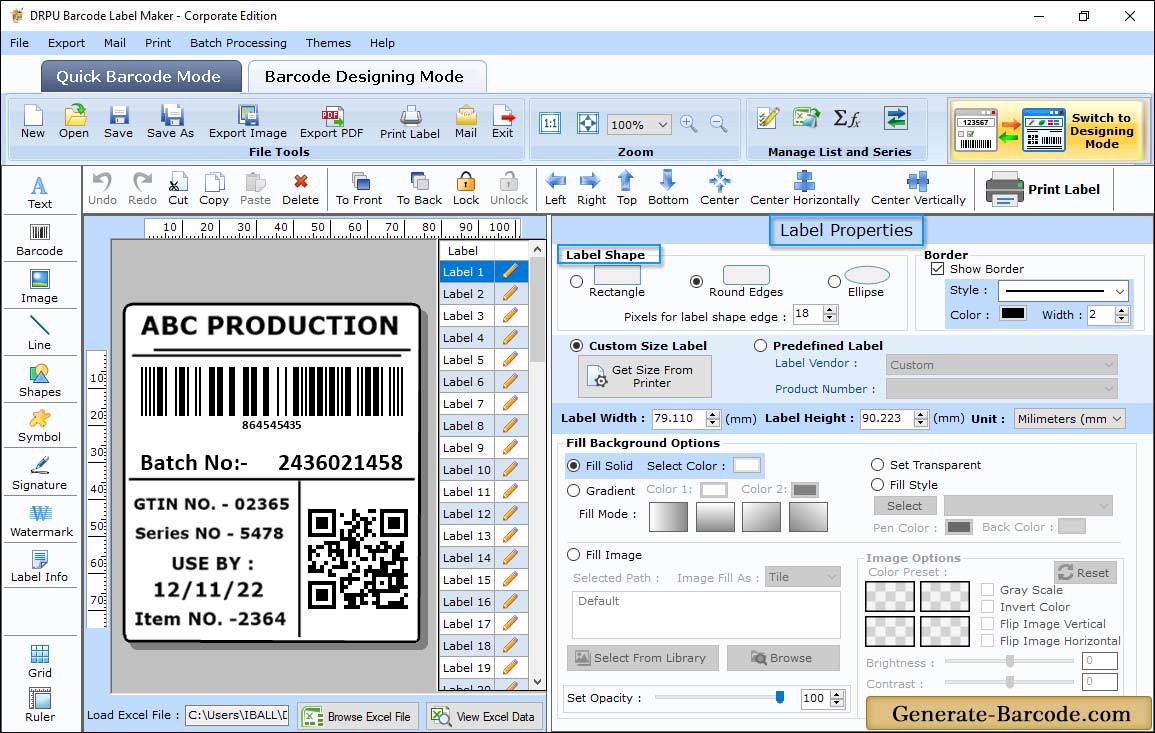Open the File menu
The width and height of the screenshot is (1155, 733).
coord(19,43)
